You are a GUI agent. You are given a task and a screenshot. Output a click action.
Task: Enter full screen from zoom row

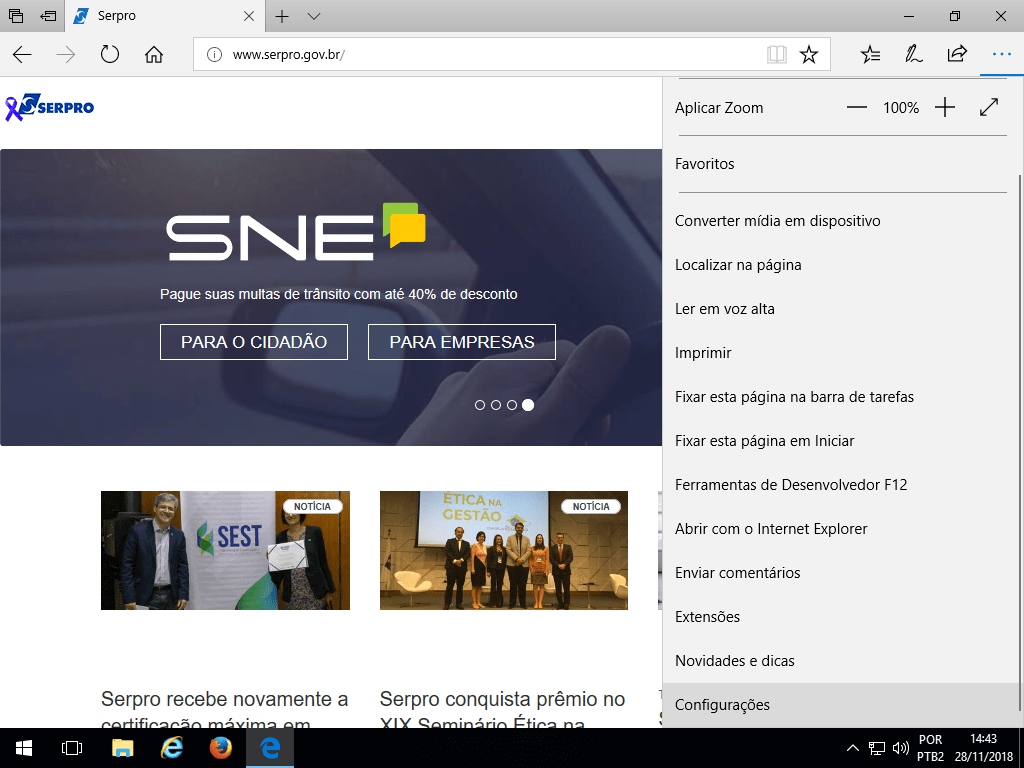pos(989,107)
